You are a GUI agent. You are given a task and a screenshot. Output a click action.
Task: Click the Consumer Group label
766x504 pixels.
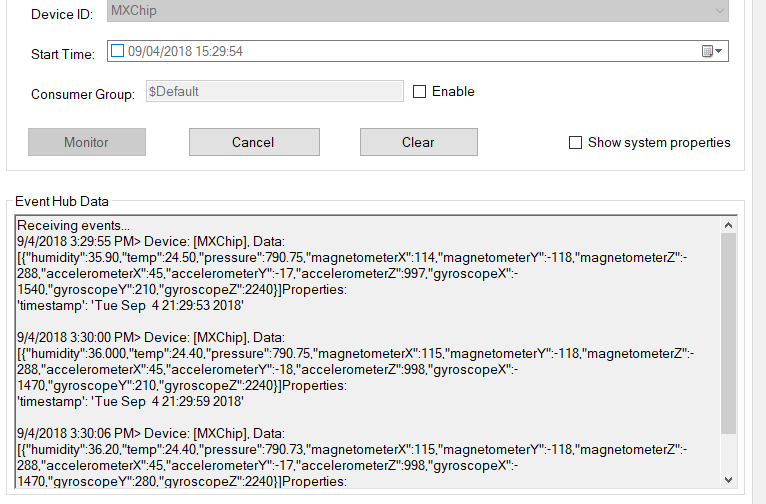point(83,94)
